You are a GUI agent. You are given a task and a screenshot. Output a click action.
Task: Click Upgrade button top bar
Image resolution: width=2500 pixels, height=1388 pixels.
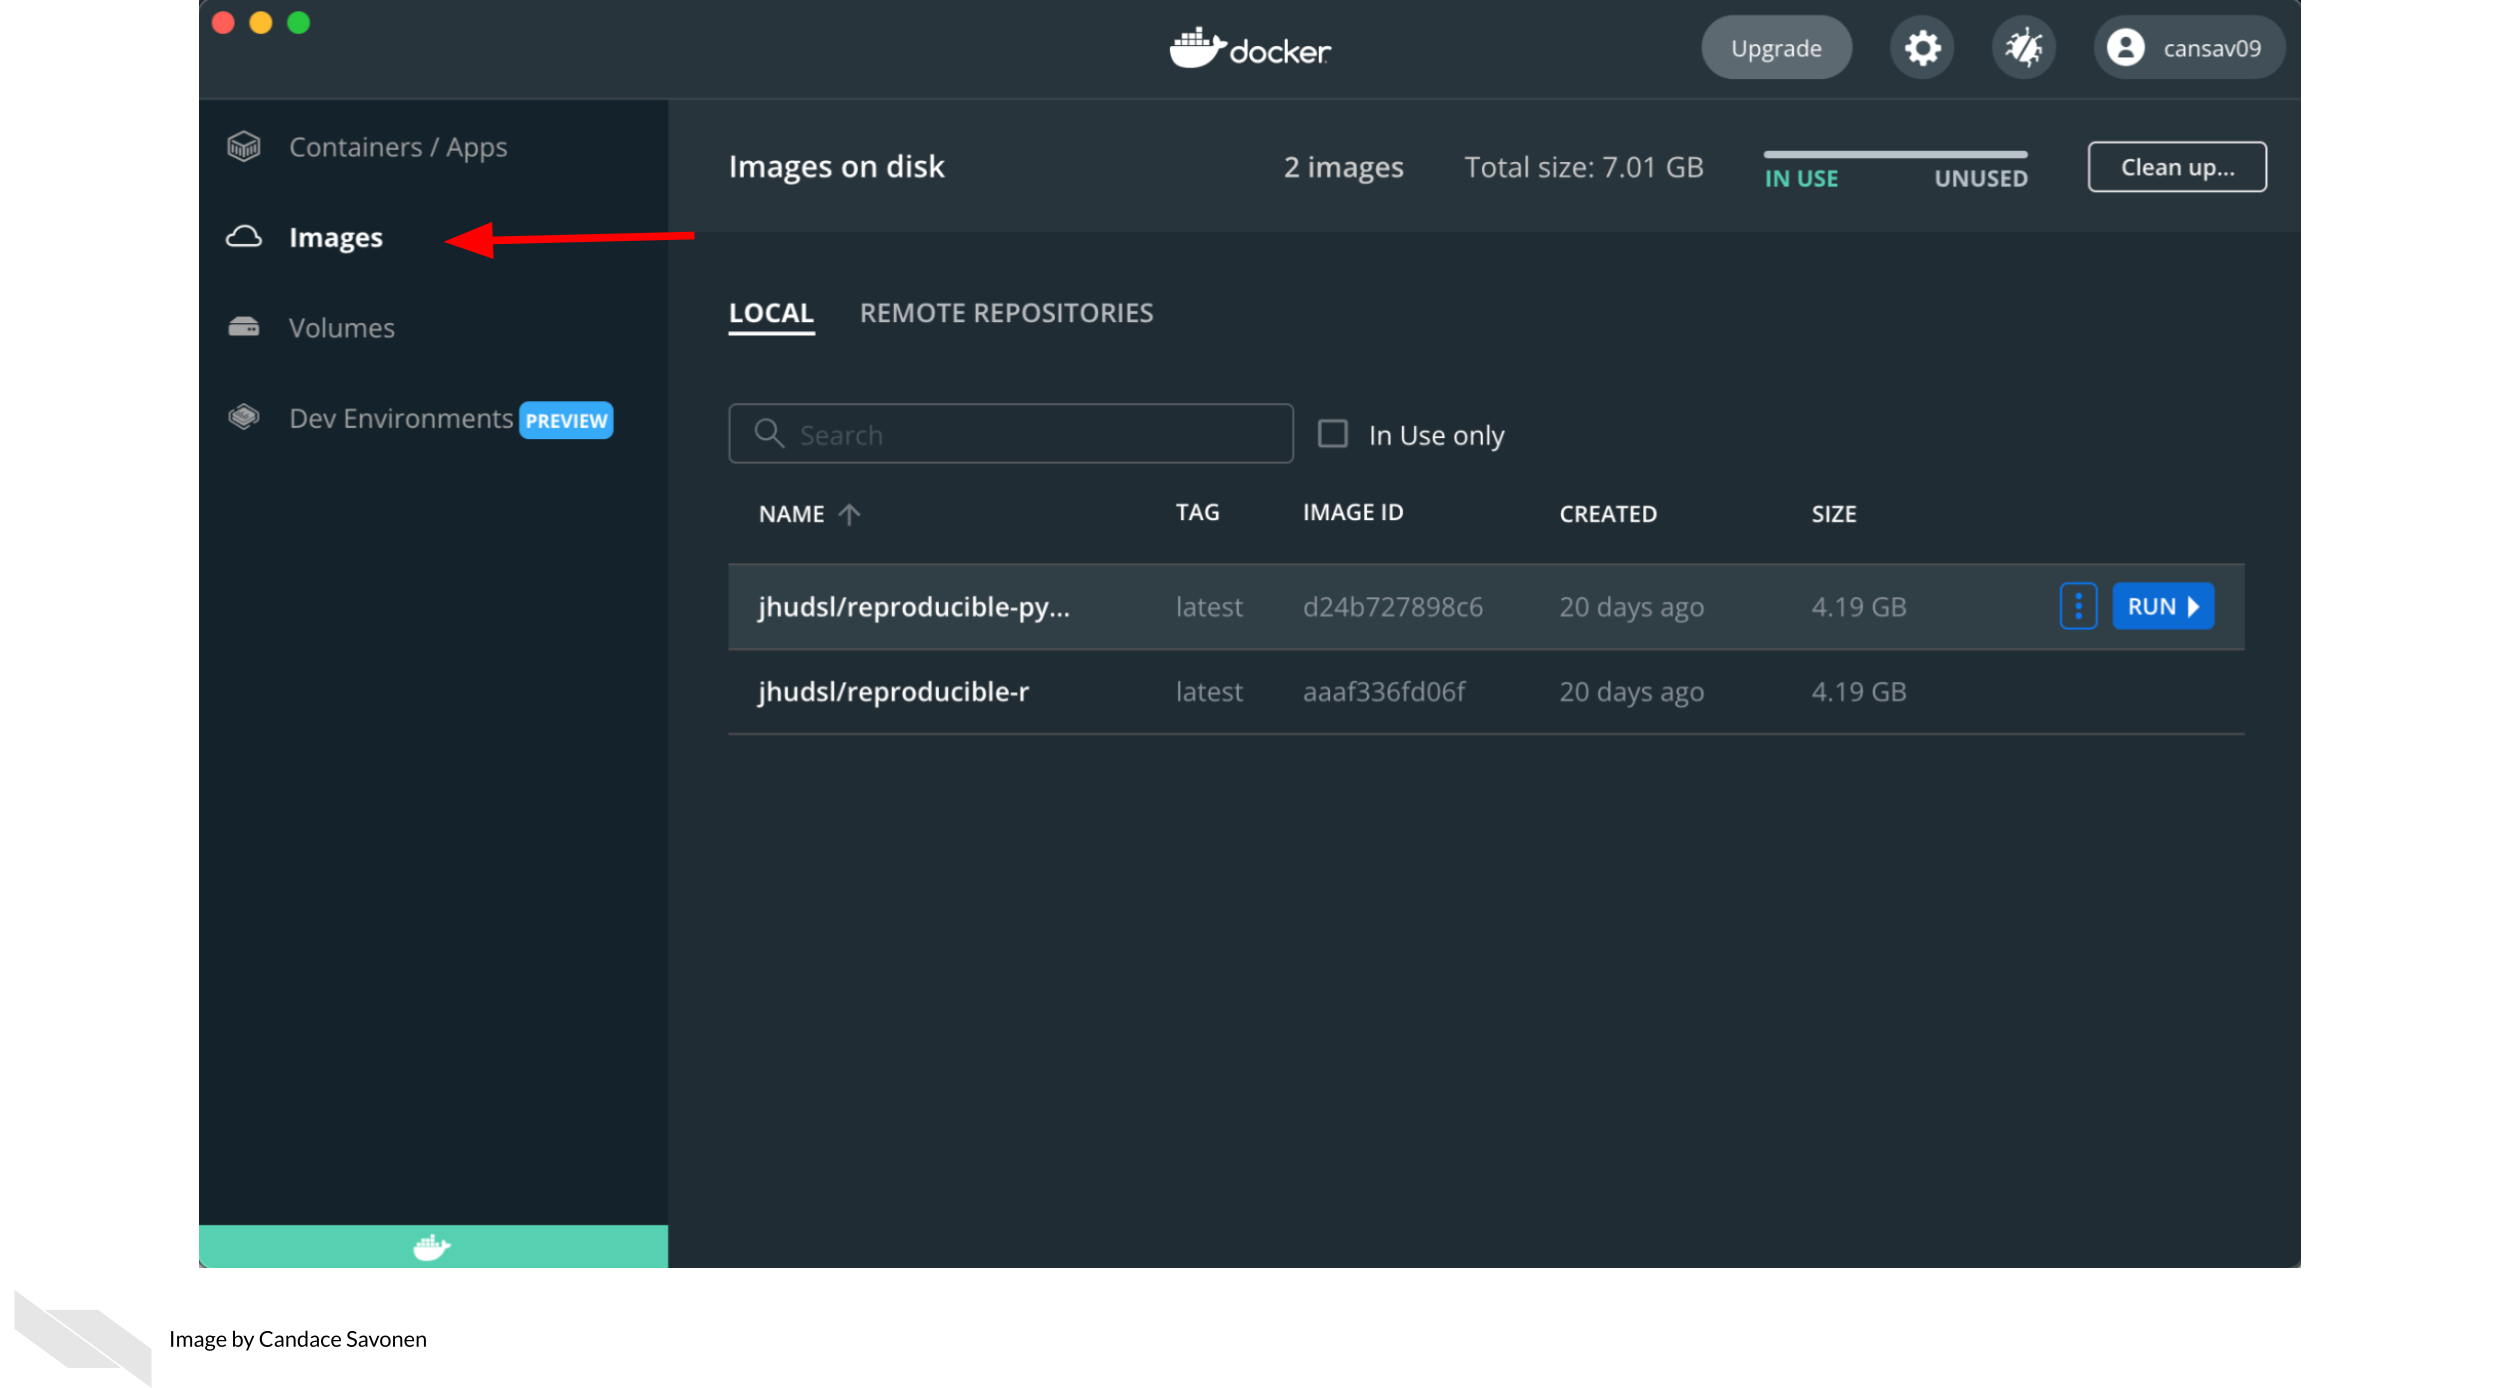(1775, 46)
